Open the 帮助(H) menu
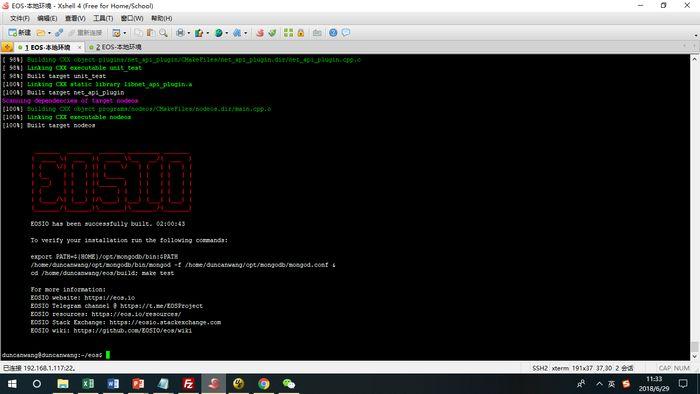The height and width of the screenshot is (394, 700). point(161,18)
